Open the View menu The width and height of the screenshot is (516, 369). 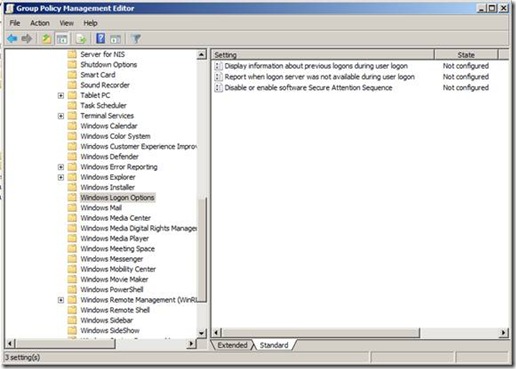(x=66, y=23)
